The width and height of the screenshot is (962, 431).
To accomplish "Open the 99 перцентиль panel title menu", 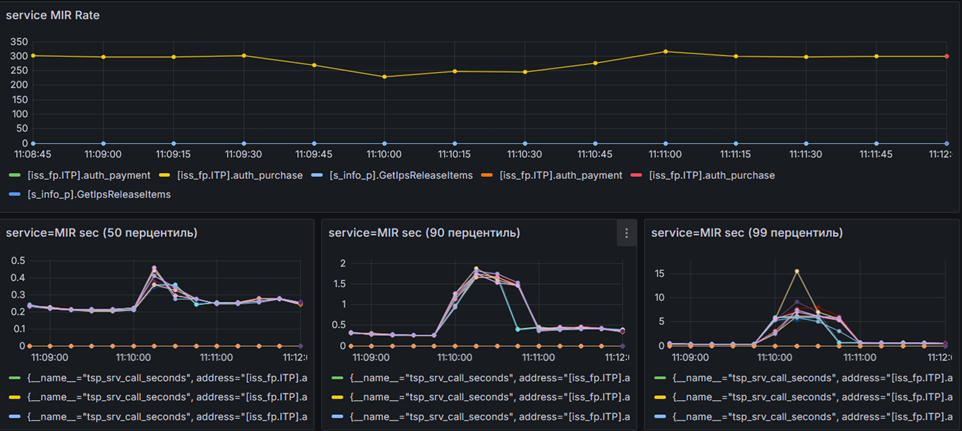I will point(747,233).
